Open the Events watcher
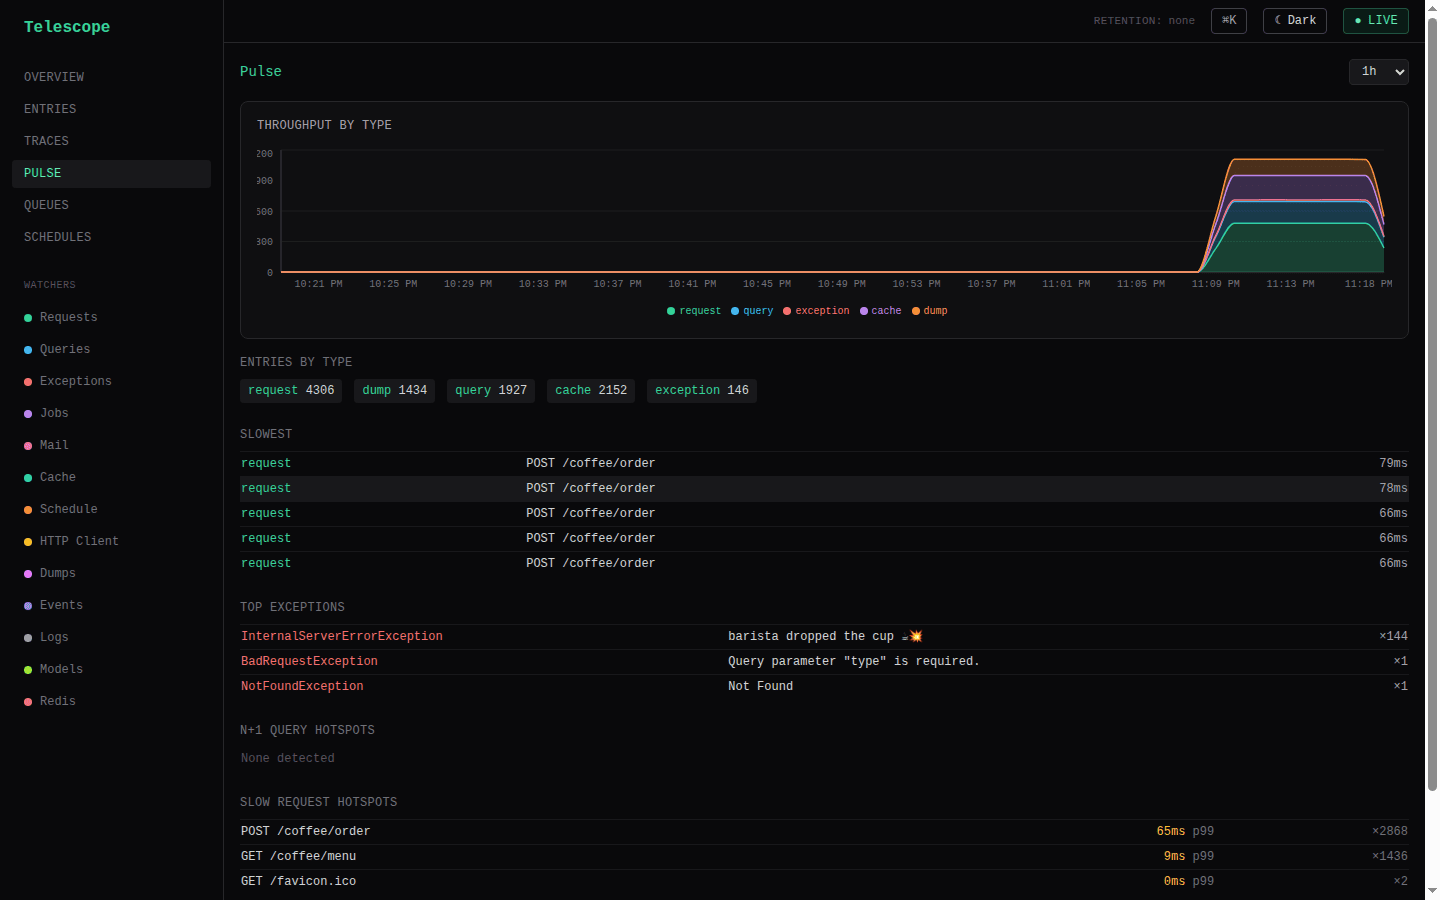 (x=111, y=605)
